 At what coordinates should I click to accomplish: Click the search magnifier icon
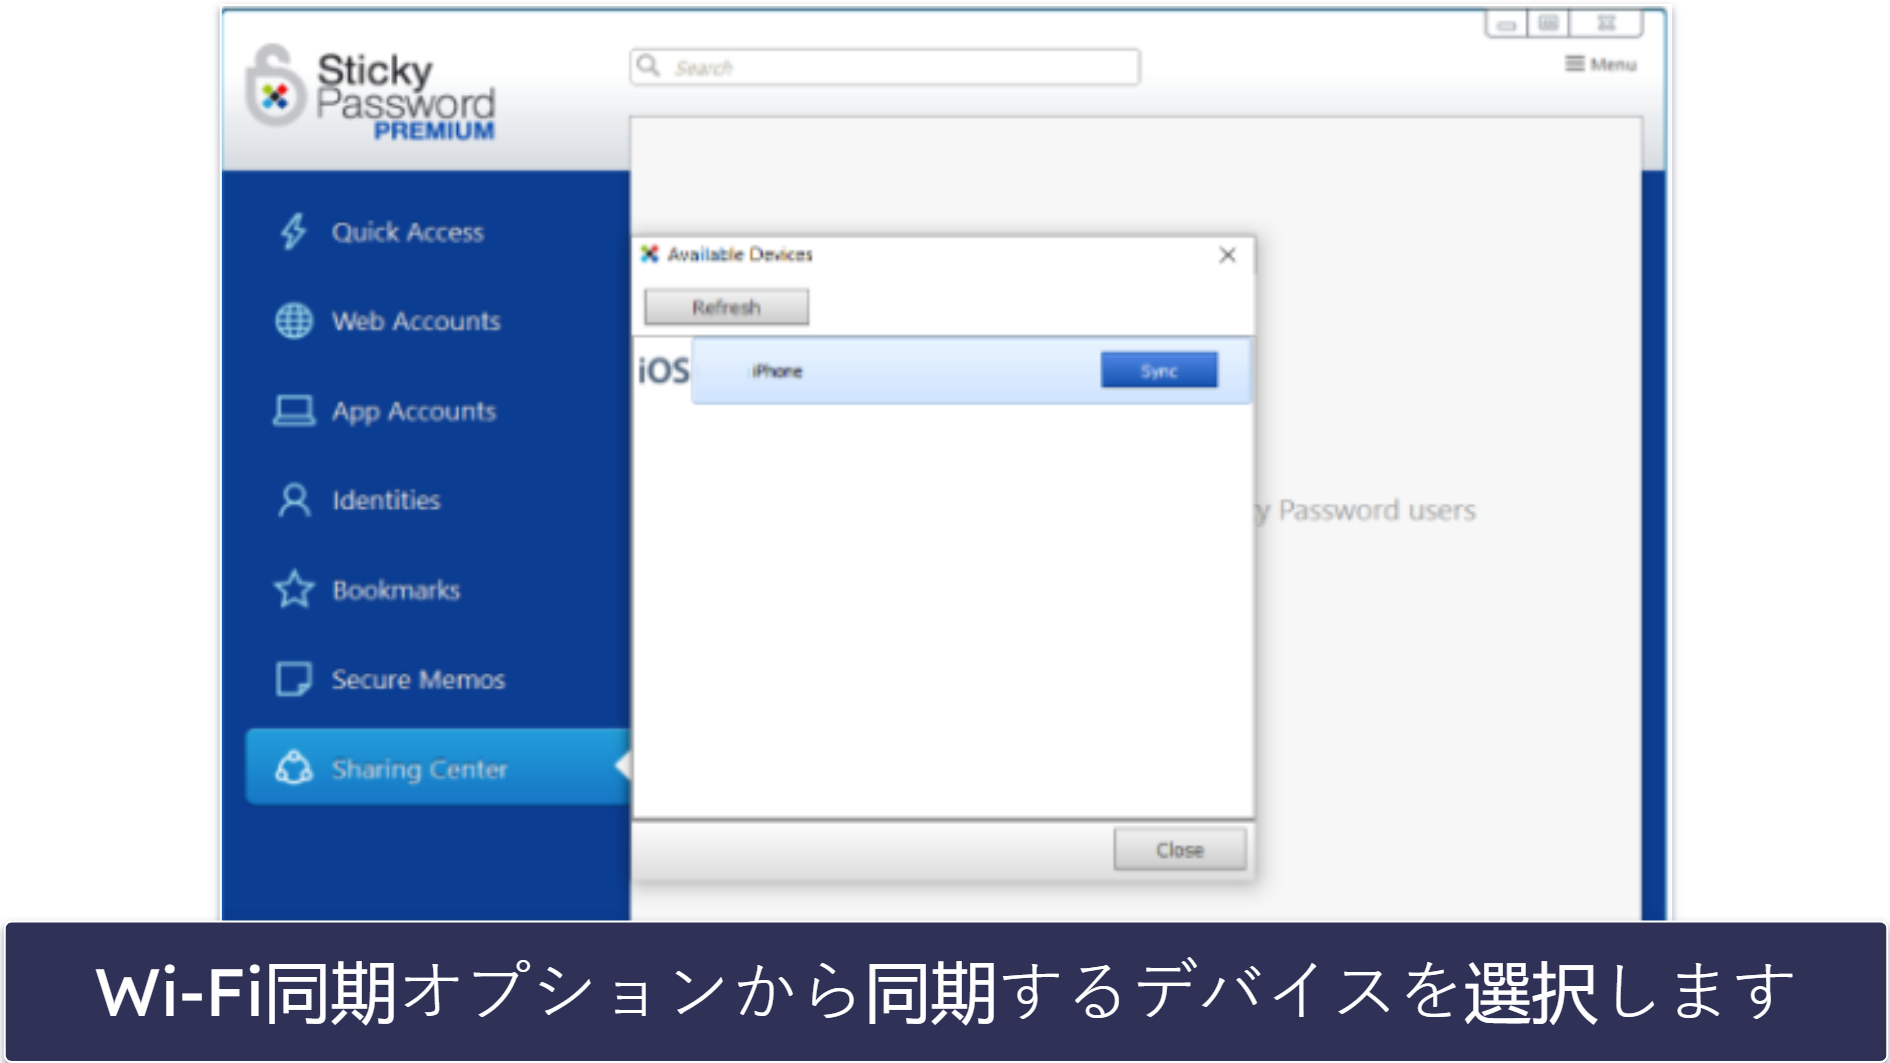[649, 66]
